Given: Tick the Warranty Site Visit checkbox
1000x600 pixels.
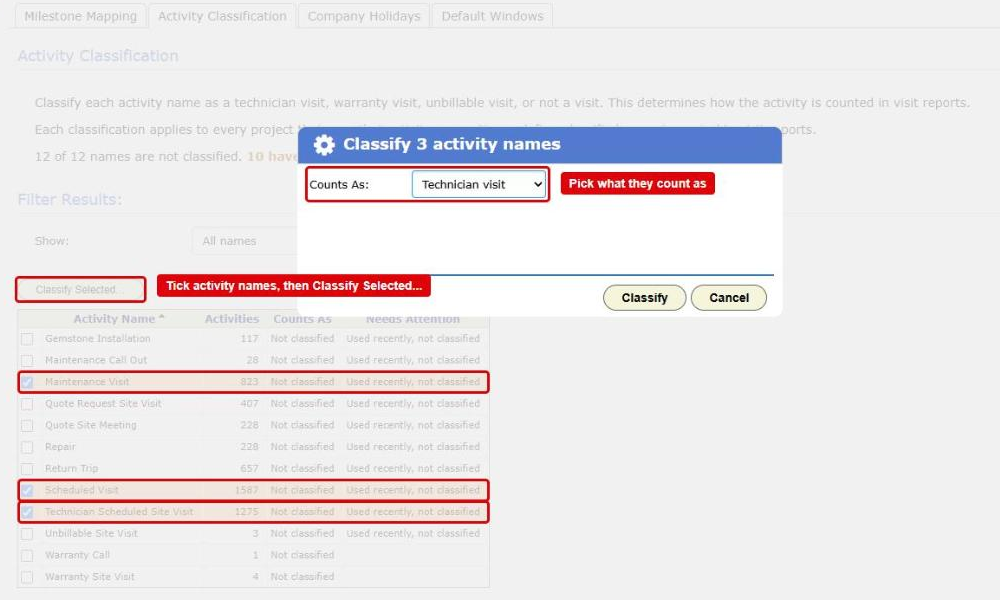Looking at the screenshot, I should point(27,577).
